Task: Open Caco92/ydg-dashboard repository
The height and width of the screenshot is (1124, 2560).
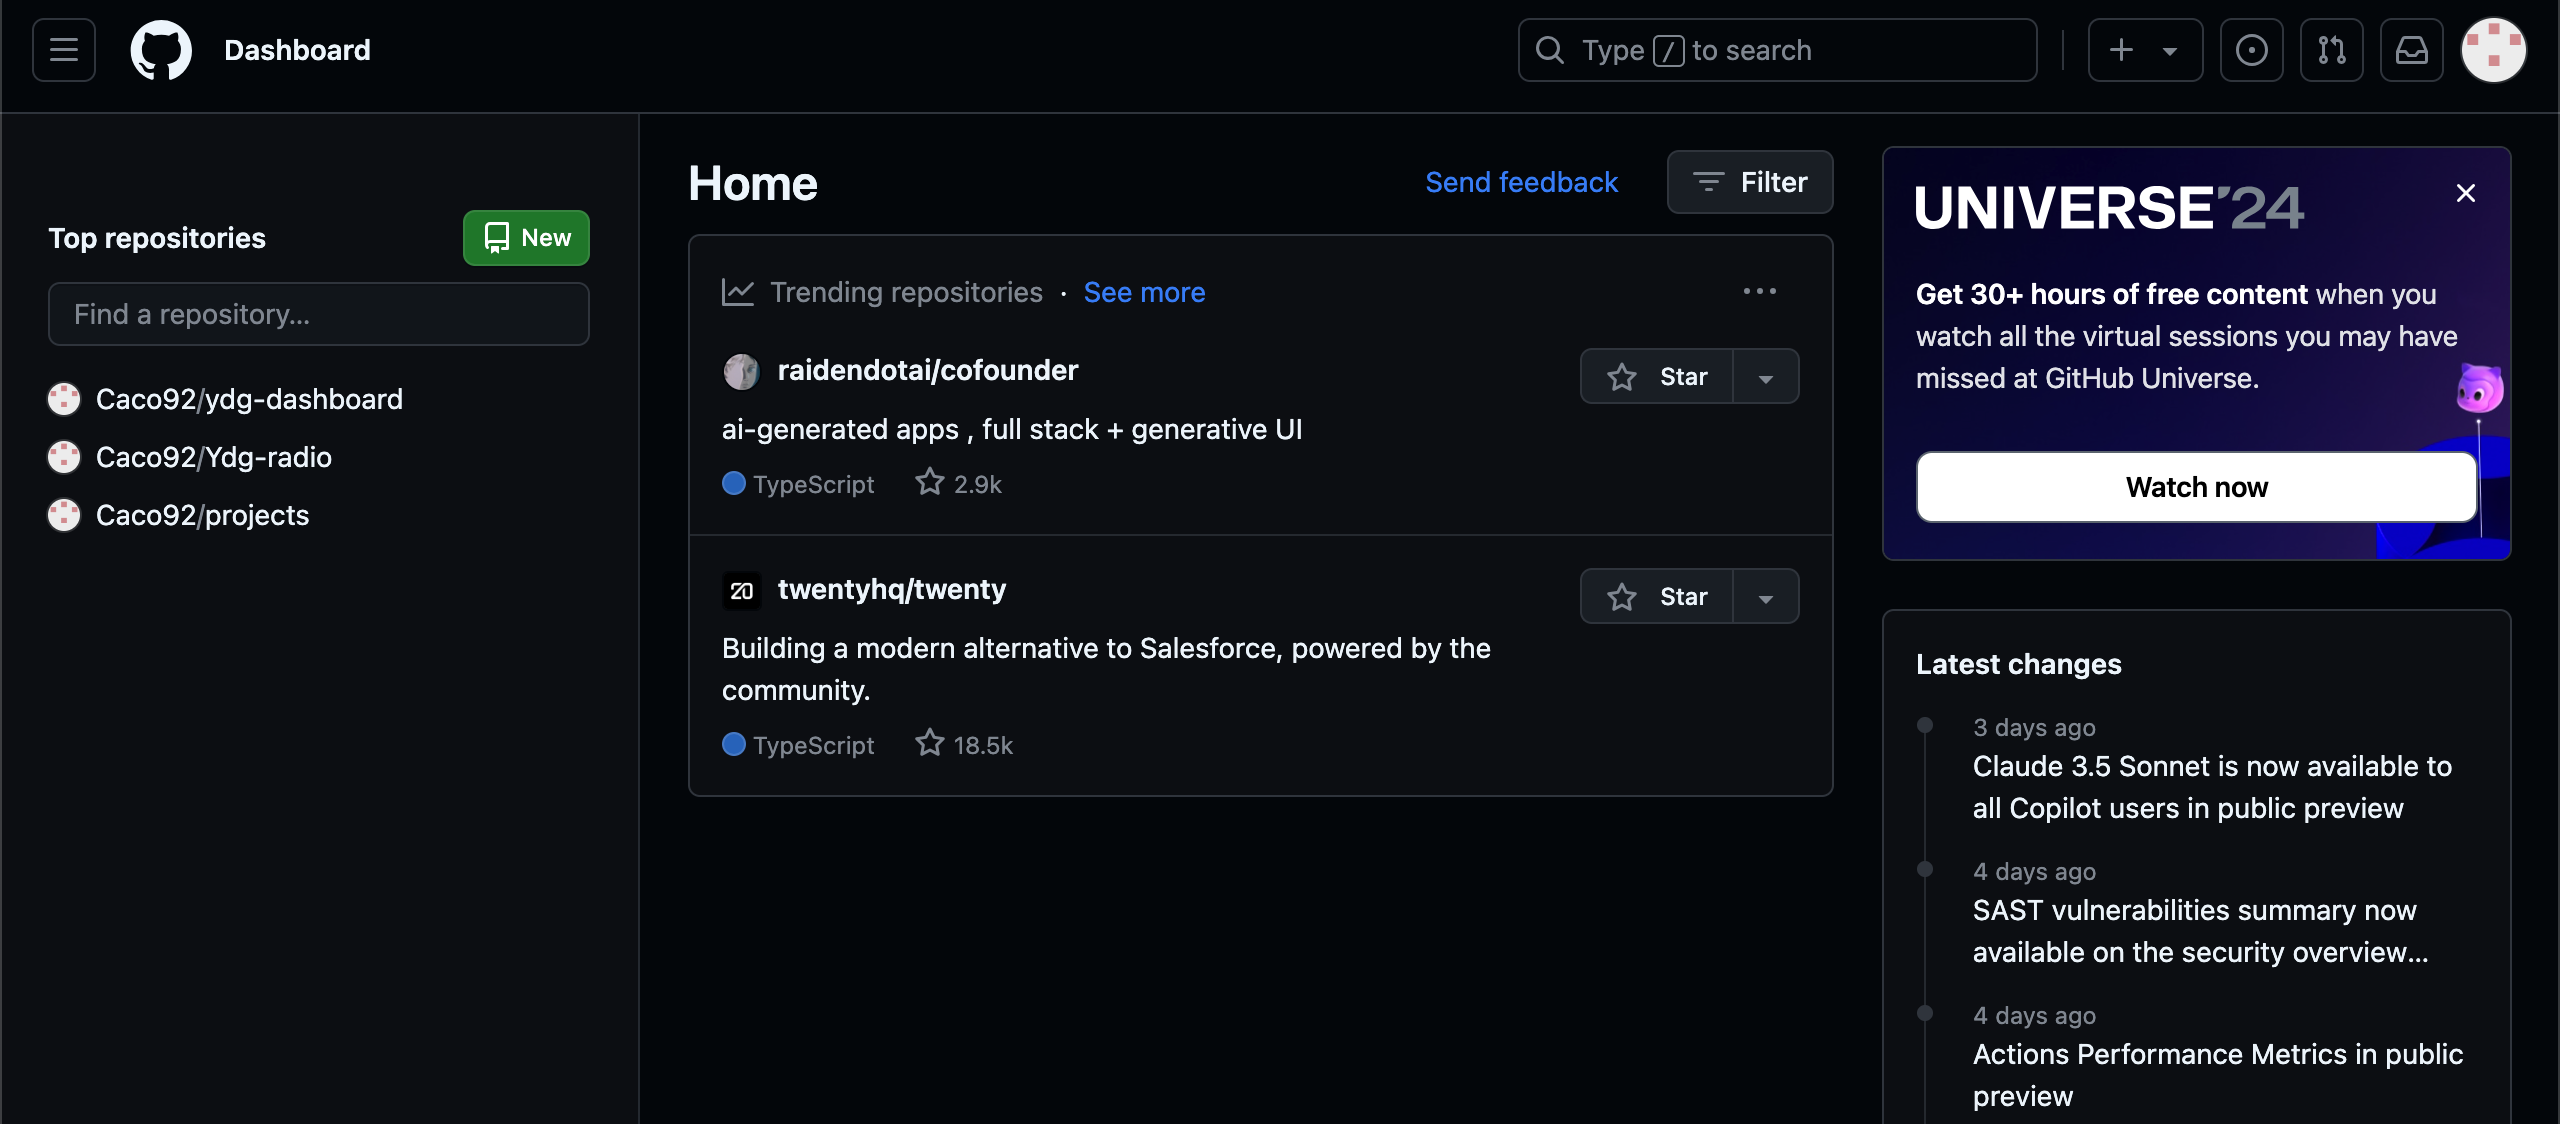Action: tap(249, 399)
